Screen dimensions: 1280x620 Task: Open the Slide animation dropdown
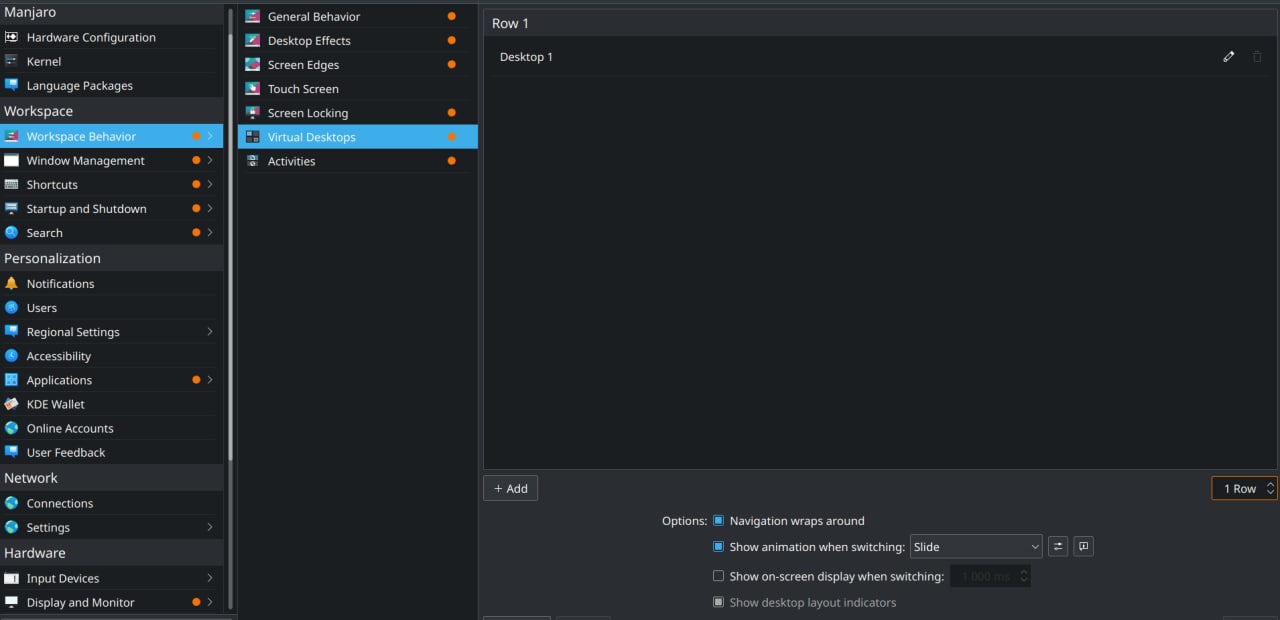coord(976,546)
